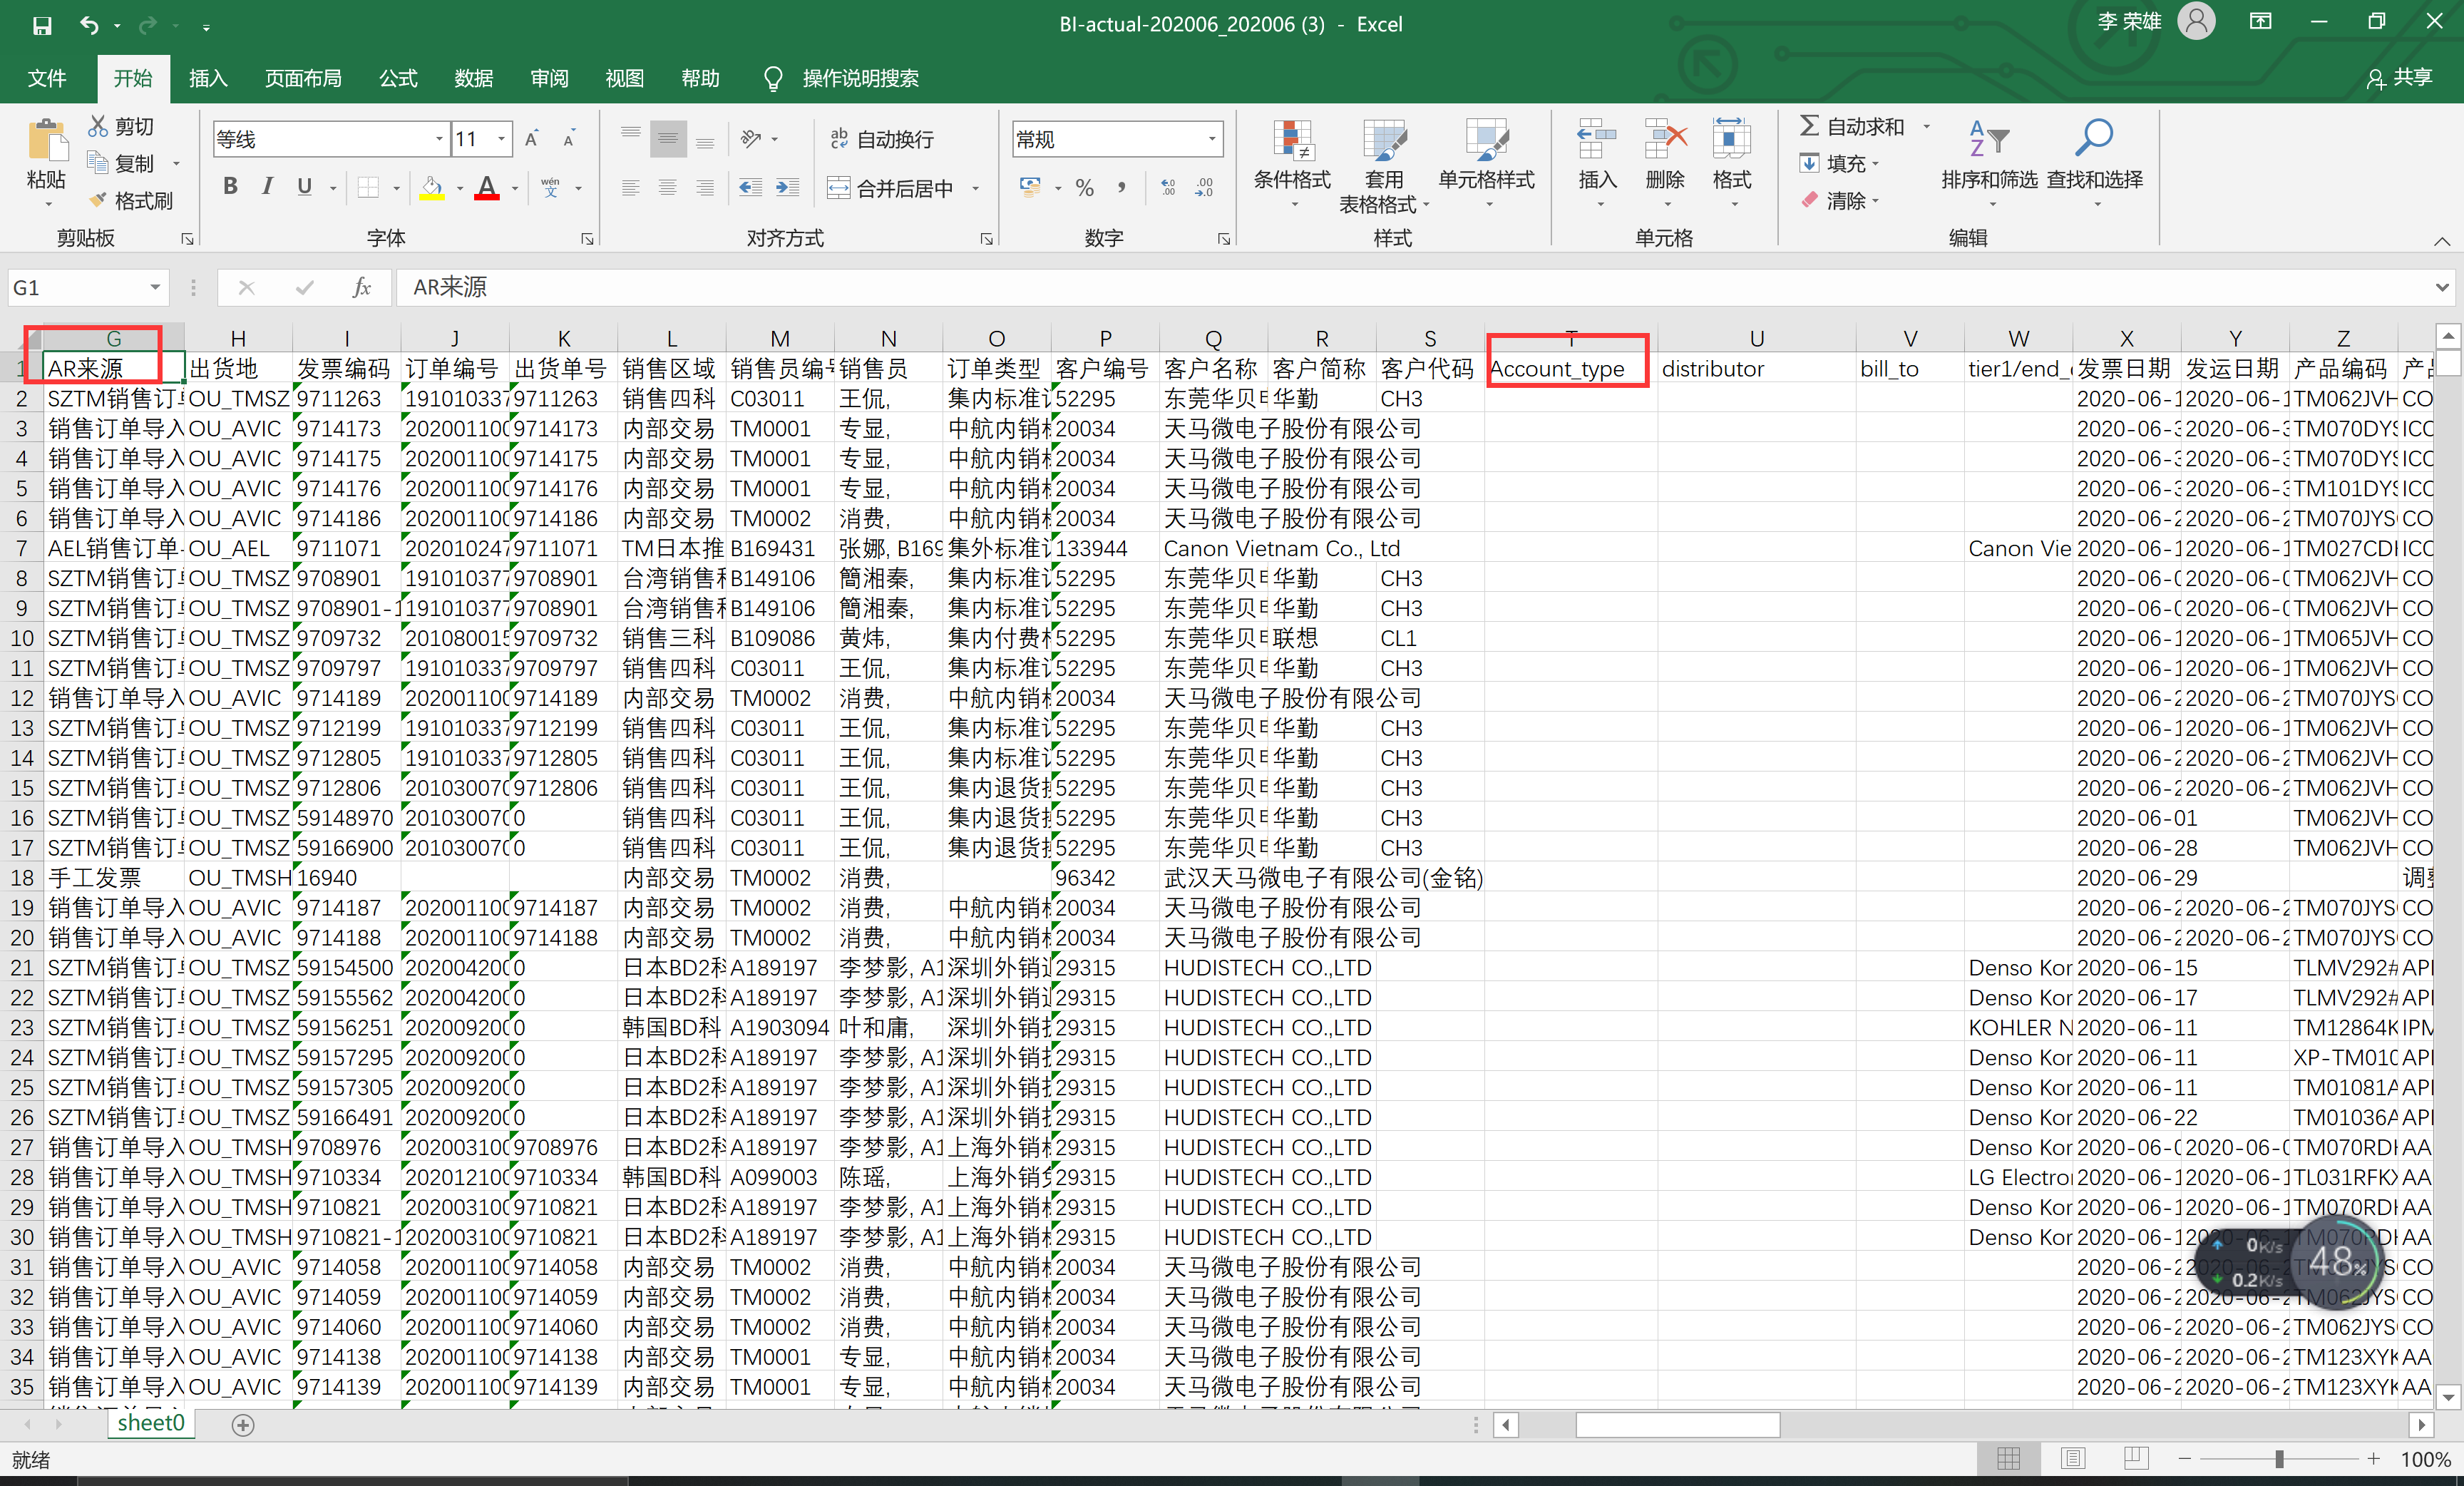
Task: Switch to Page Break Preview view
Action: (2136, 1459)
